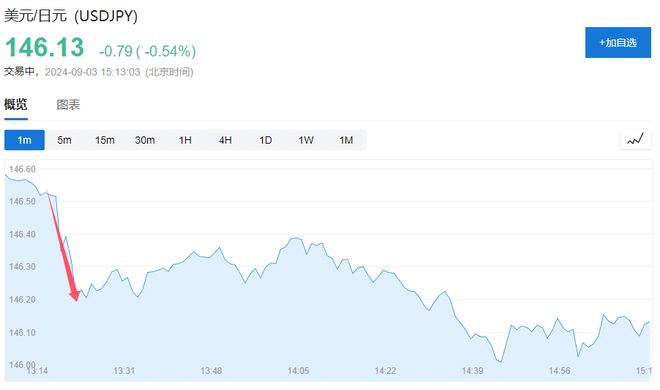Viewport: 660px width, 390px height.
Task: Click the 14:05 time axis marker
Action: pos(298,371)
